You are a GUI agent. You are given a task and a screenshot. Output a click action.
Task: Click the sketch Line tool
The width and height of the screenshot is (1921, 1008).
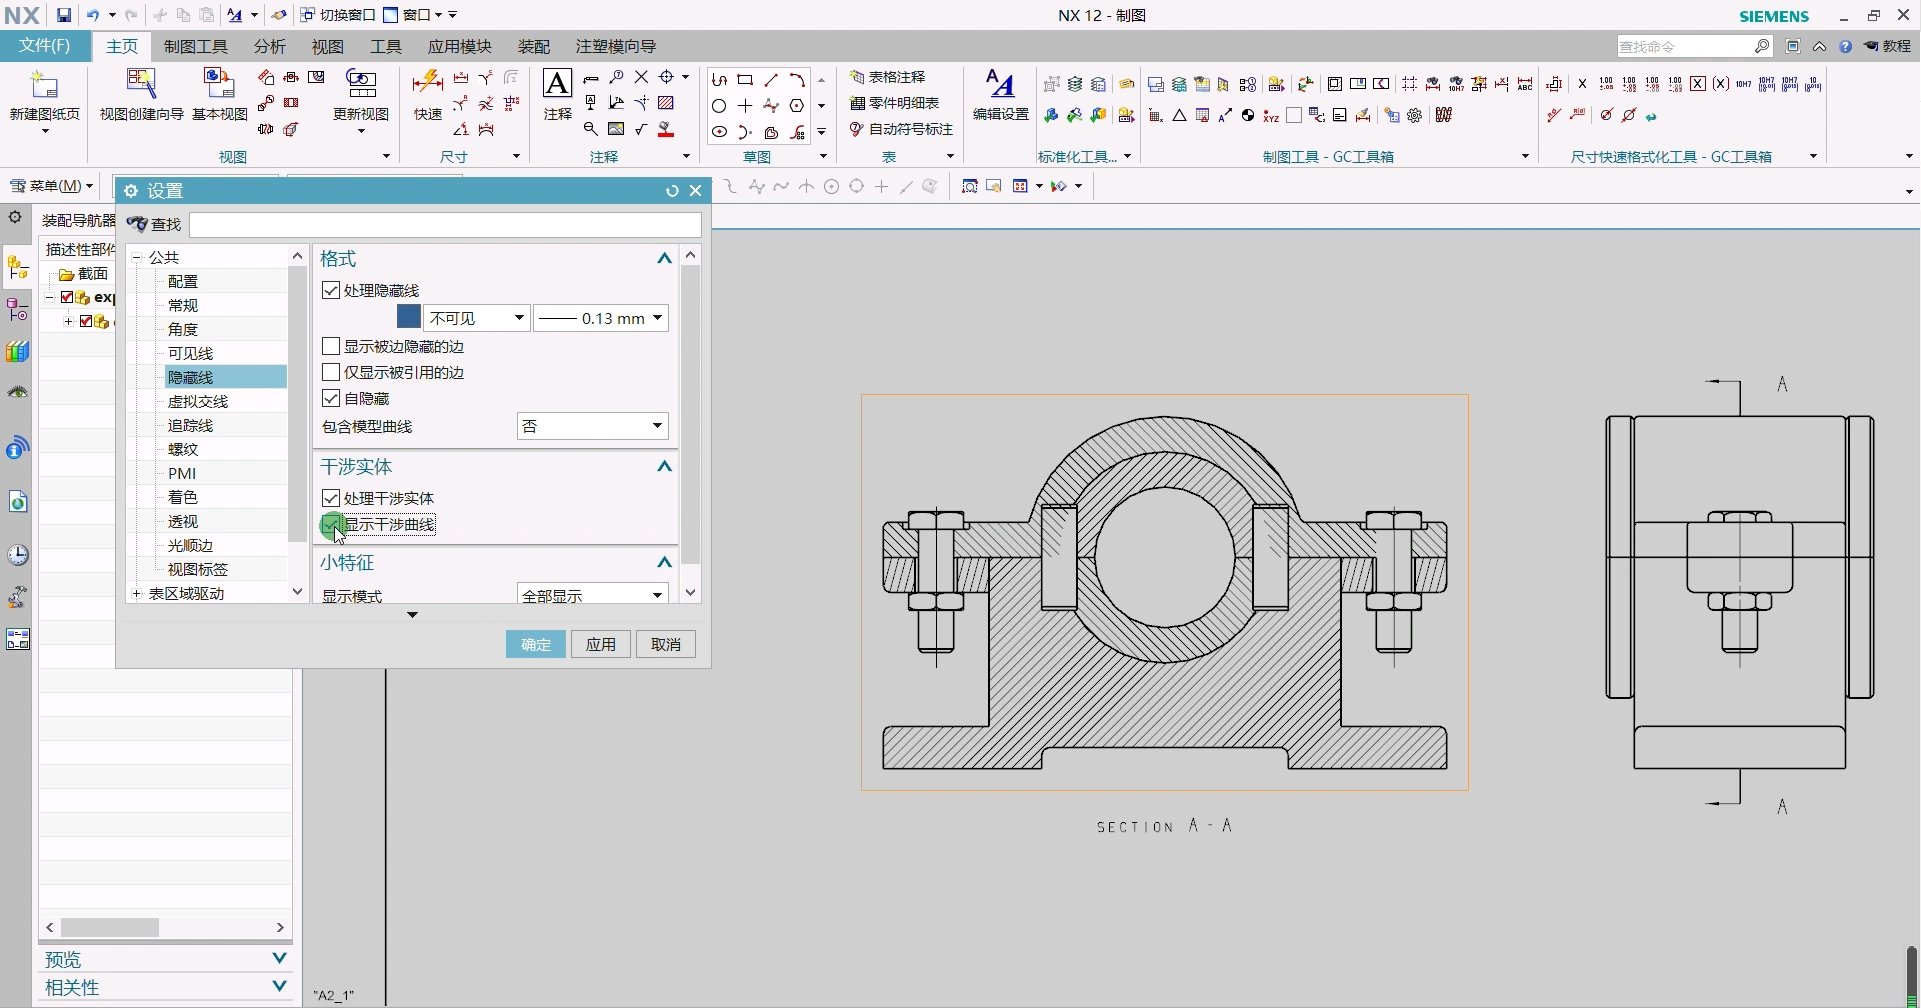[771, 79]
